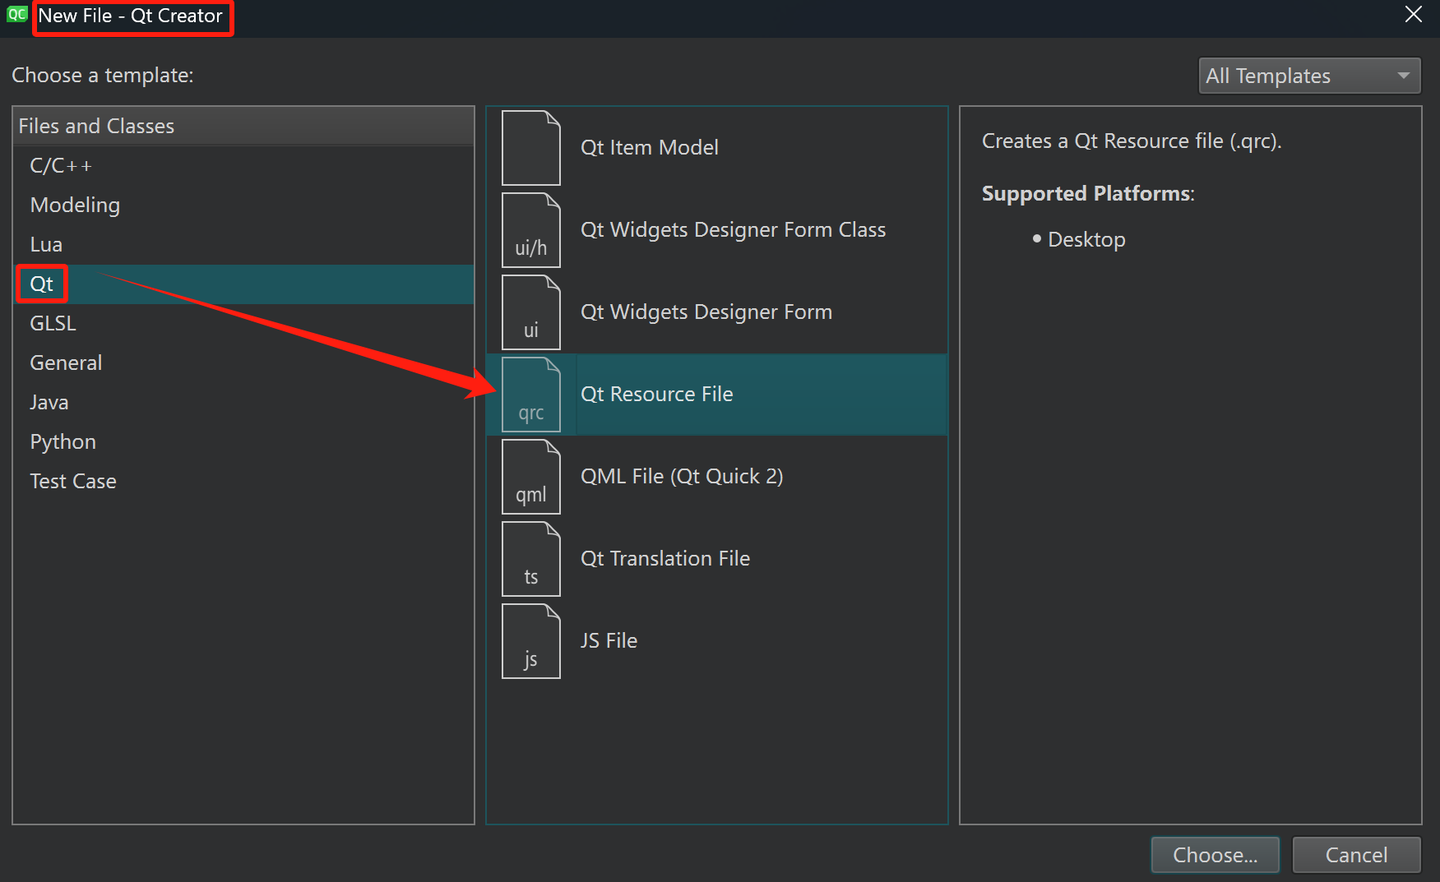Pick the Python category
This screenshot has height=882, width=1440.
[243, 442]
